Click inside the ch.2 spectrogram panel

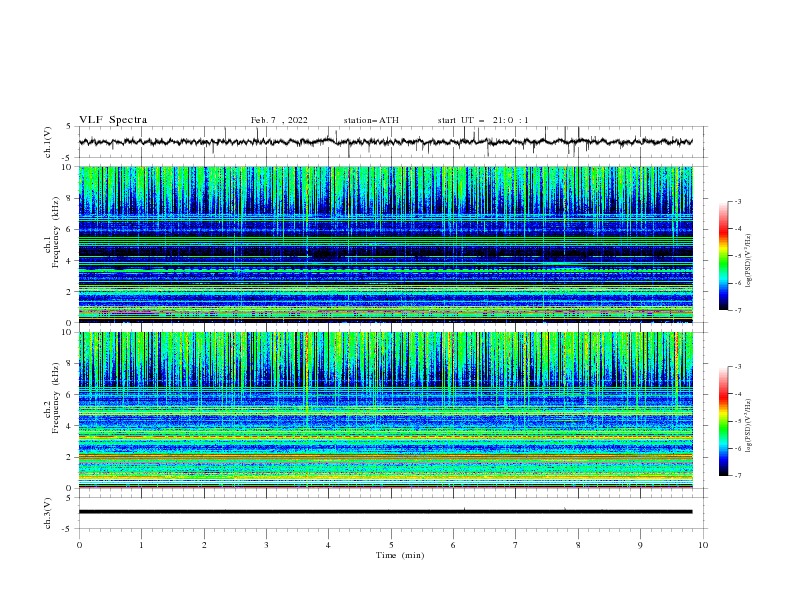385,410
